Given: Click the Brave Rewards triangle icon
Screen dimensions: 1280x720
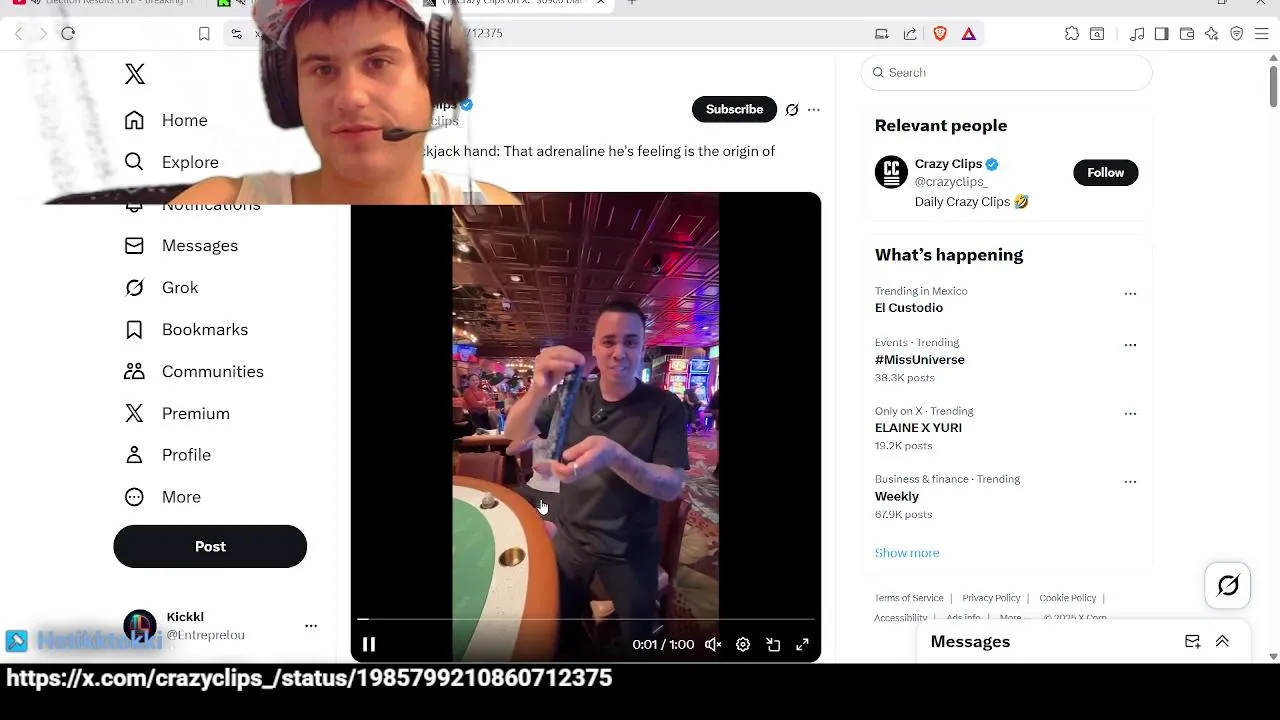Looking at the screenshot, I should click(969, 34).
